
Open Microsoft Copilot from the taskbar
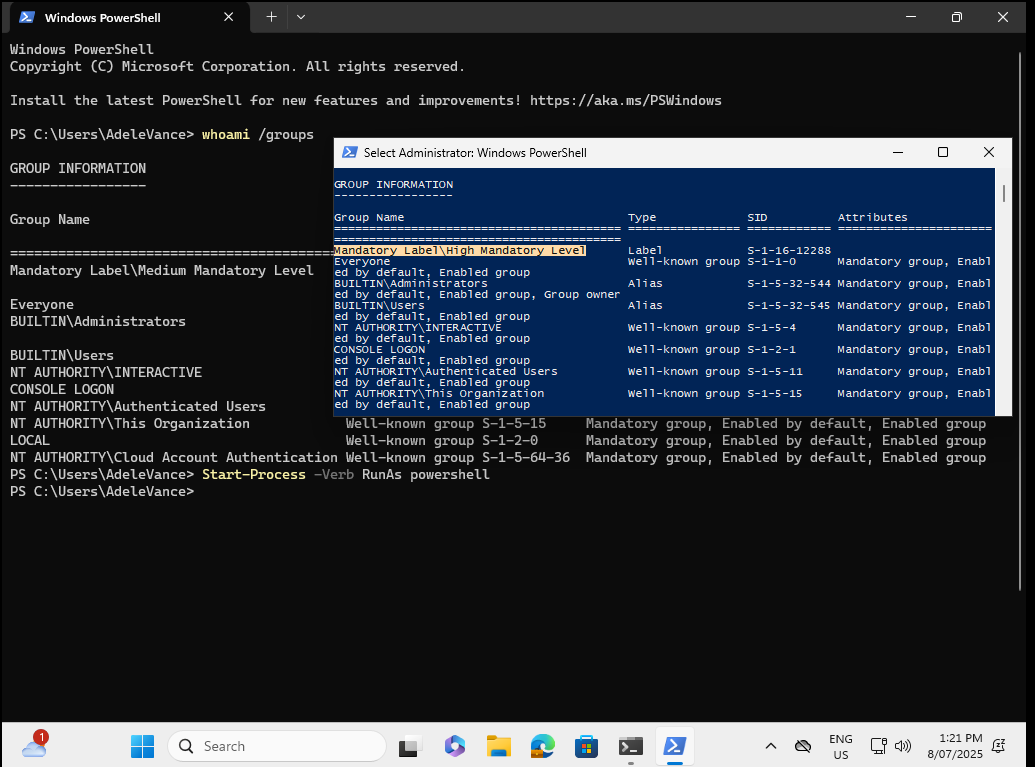(455, 746)
